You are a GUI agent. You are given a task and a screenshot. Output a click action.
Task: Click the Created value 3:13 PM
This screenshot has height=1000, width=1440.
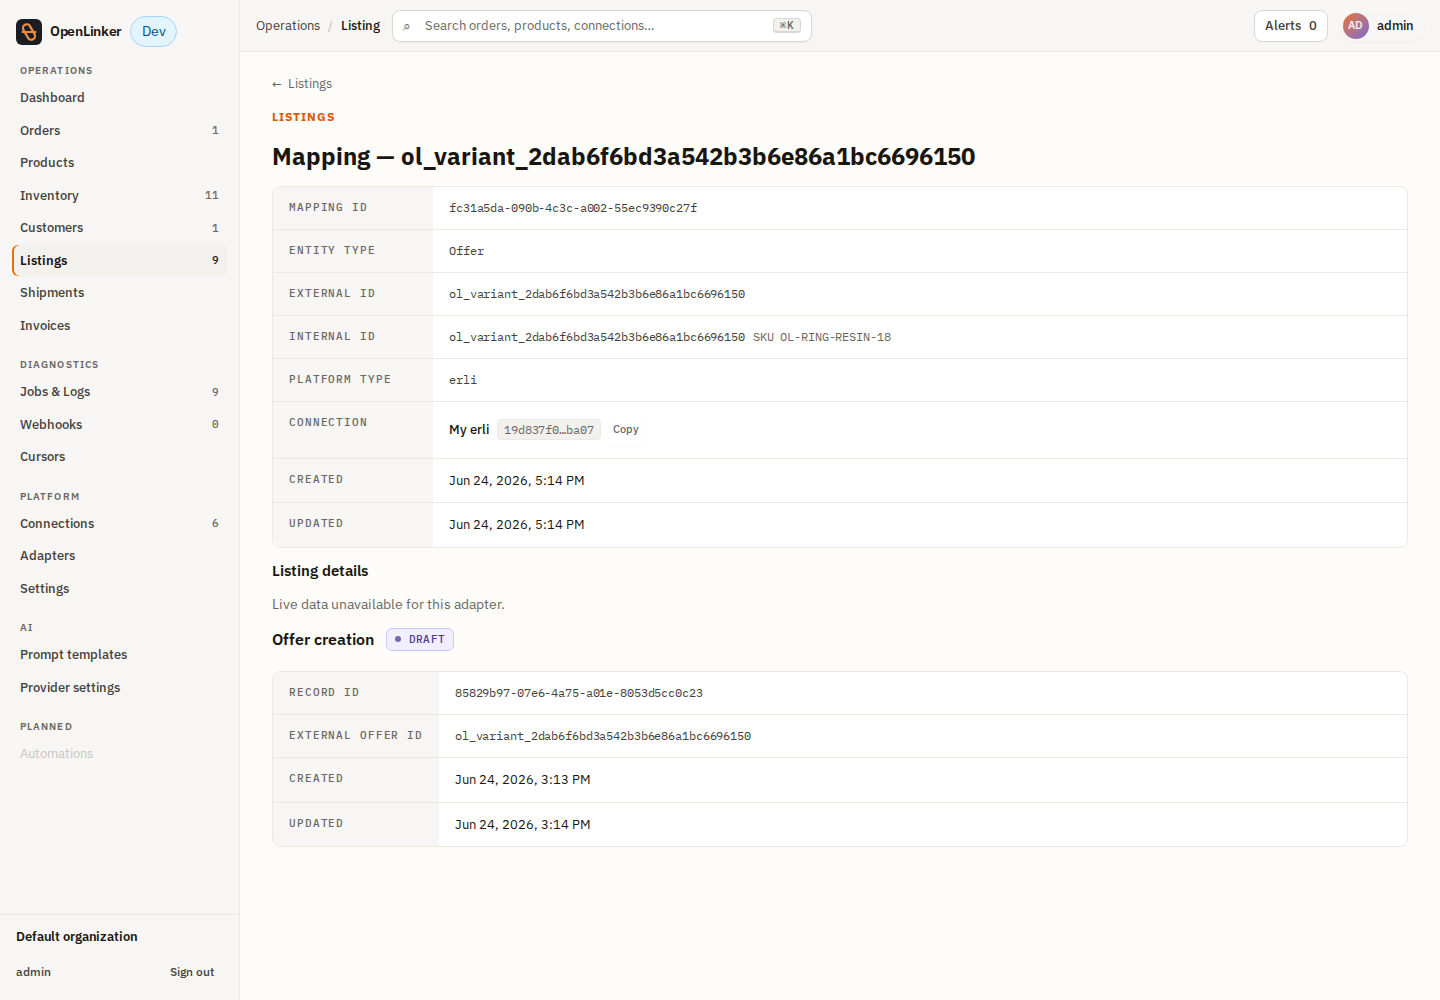coord(523,780)
